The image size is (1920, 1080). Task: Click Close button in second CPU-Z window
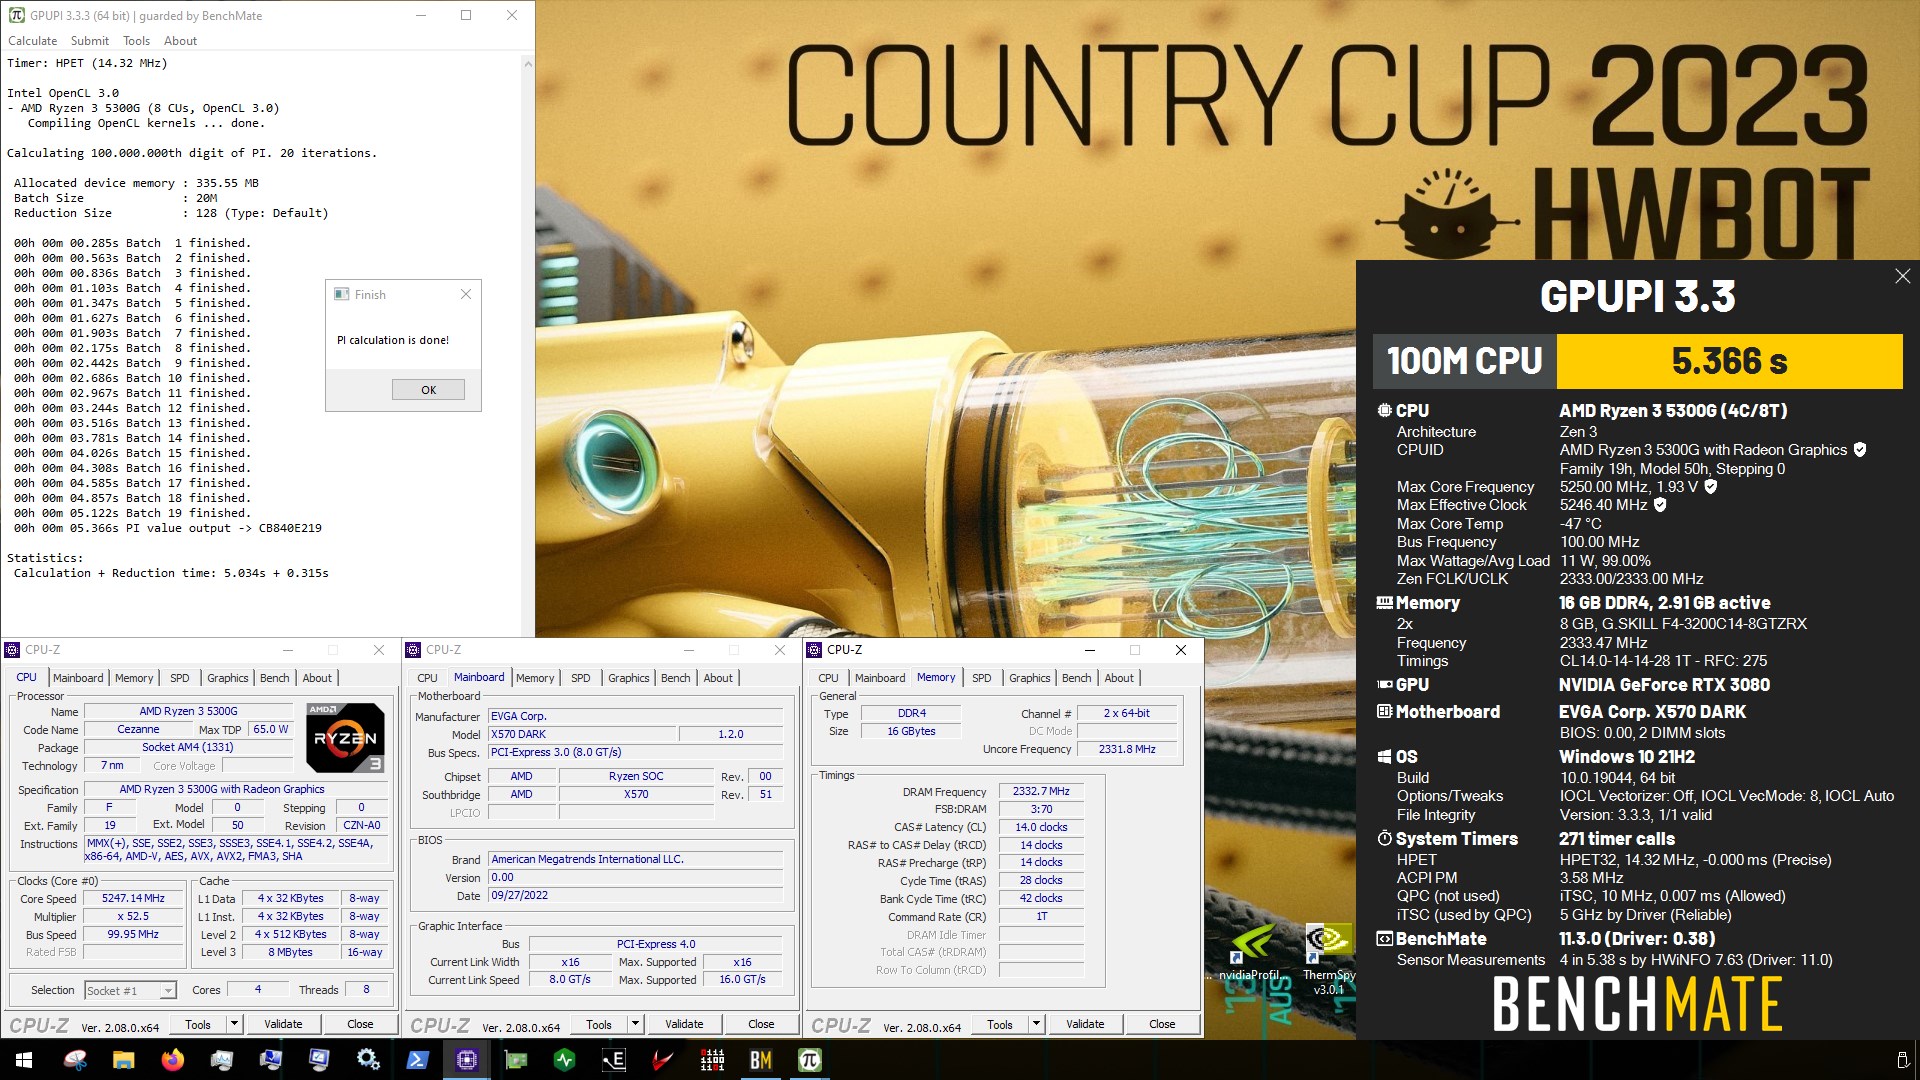pyautogui.click(x=761, y=1024)
